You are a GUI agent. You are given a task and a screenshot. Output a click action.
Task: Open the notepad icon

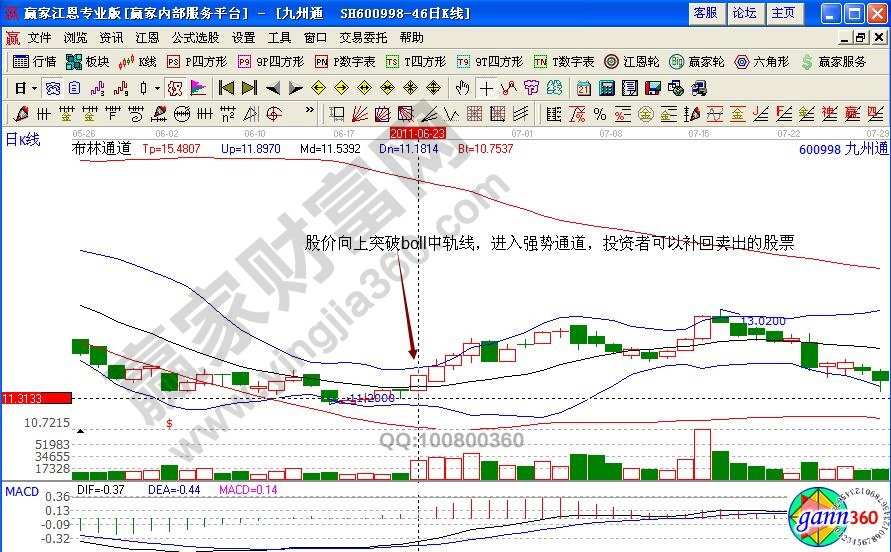[630, 88]
